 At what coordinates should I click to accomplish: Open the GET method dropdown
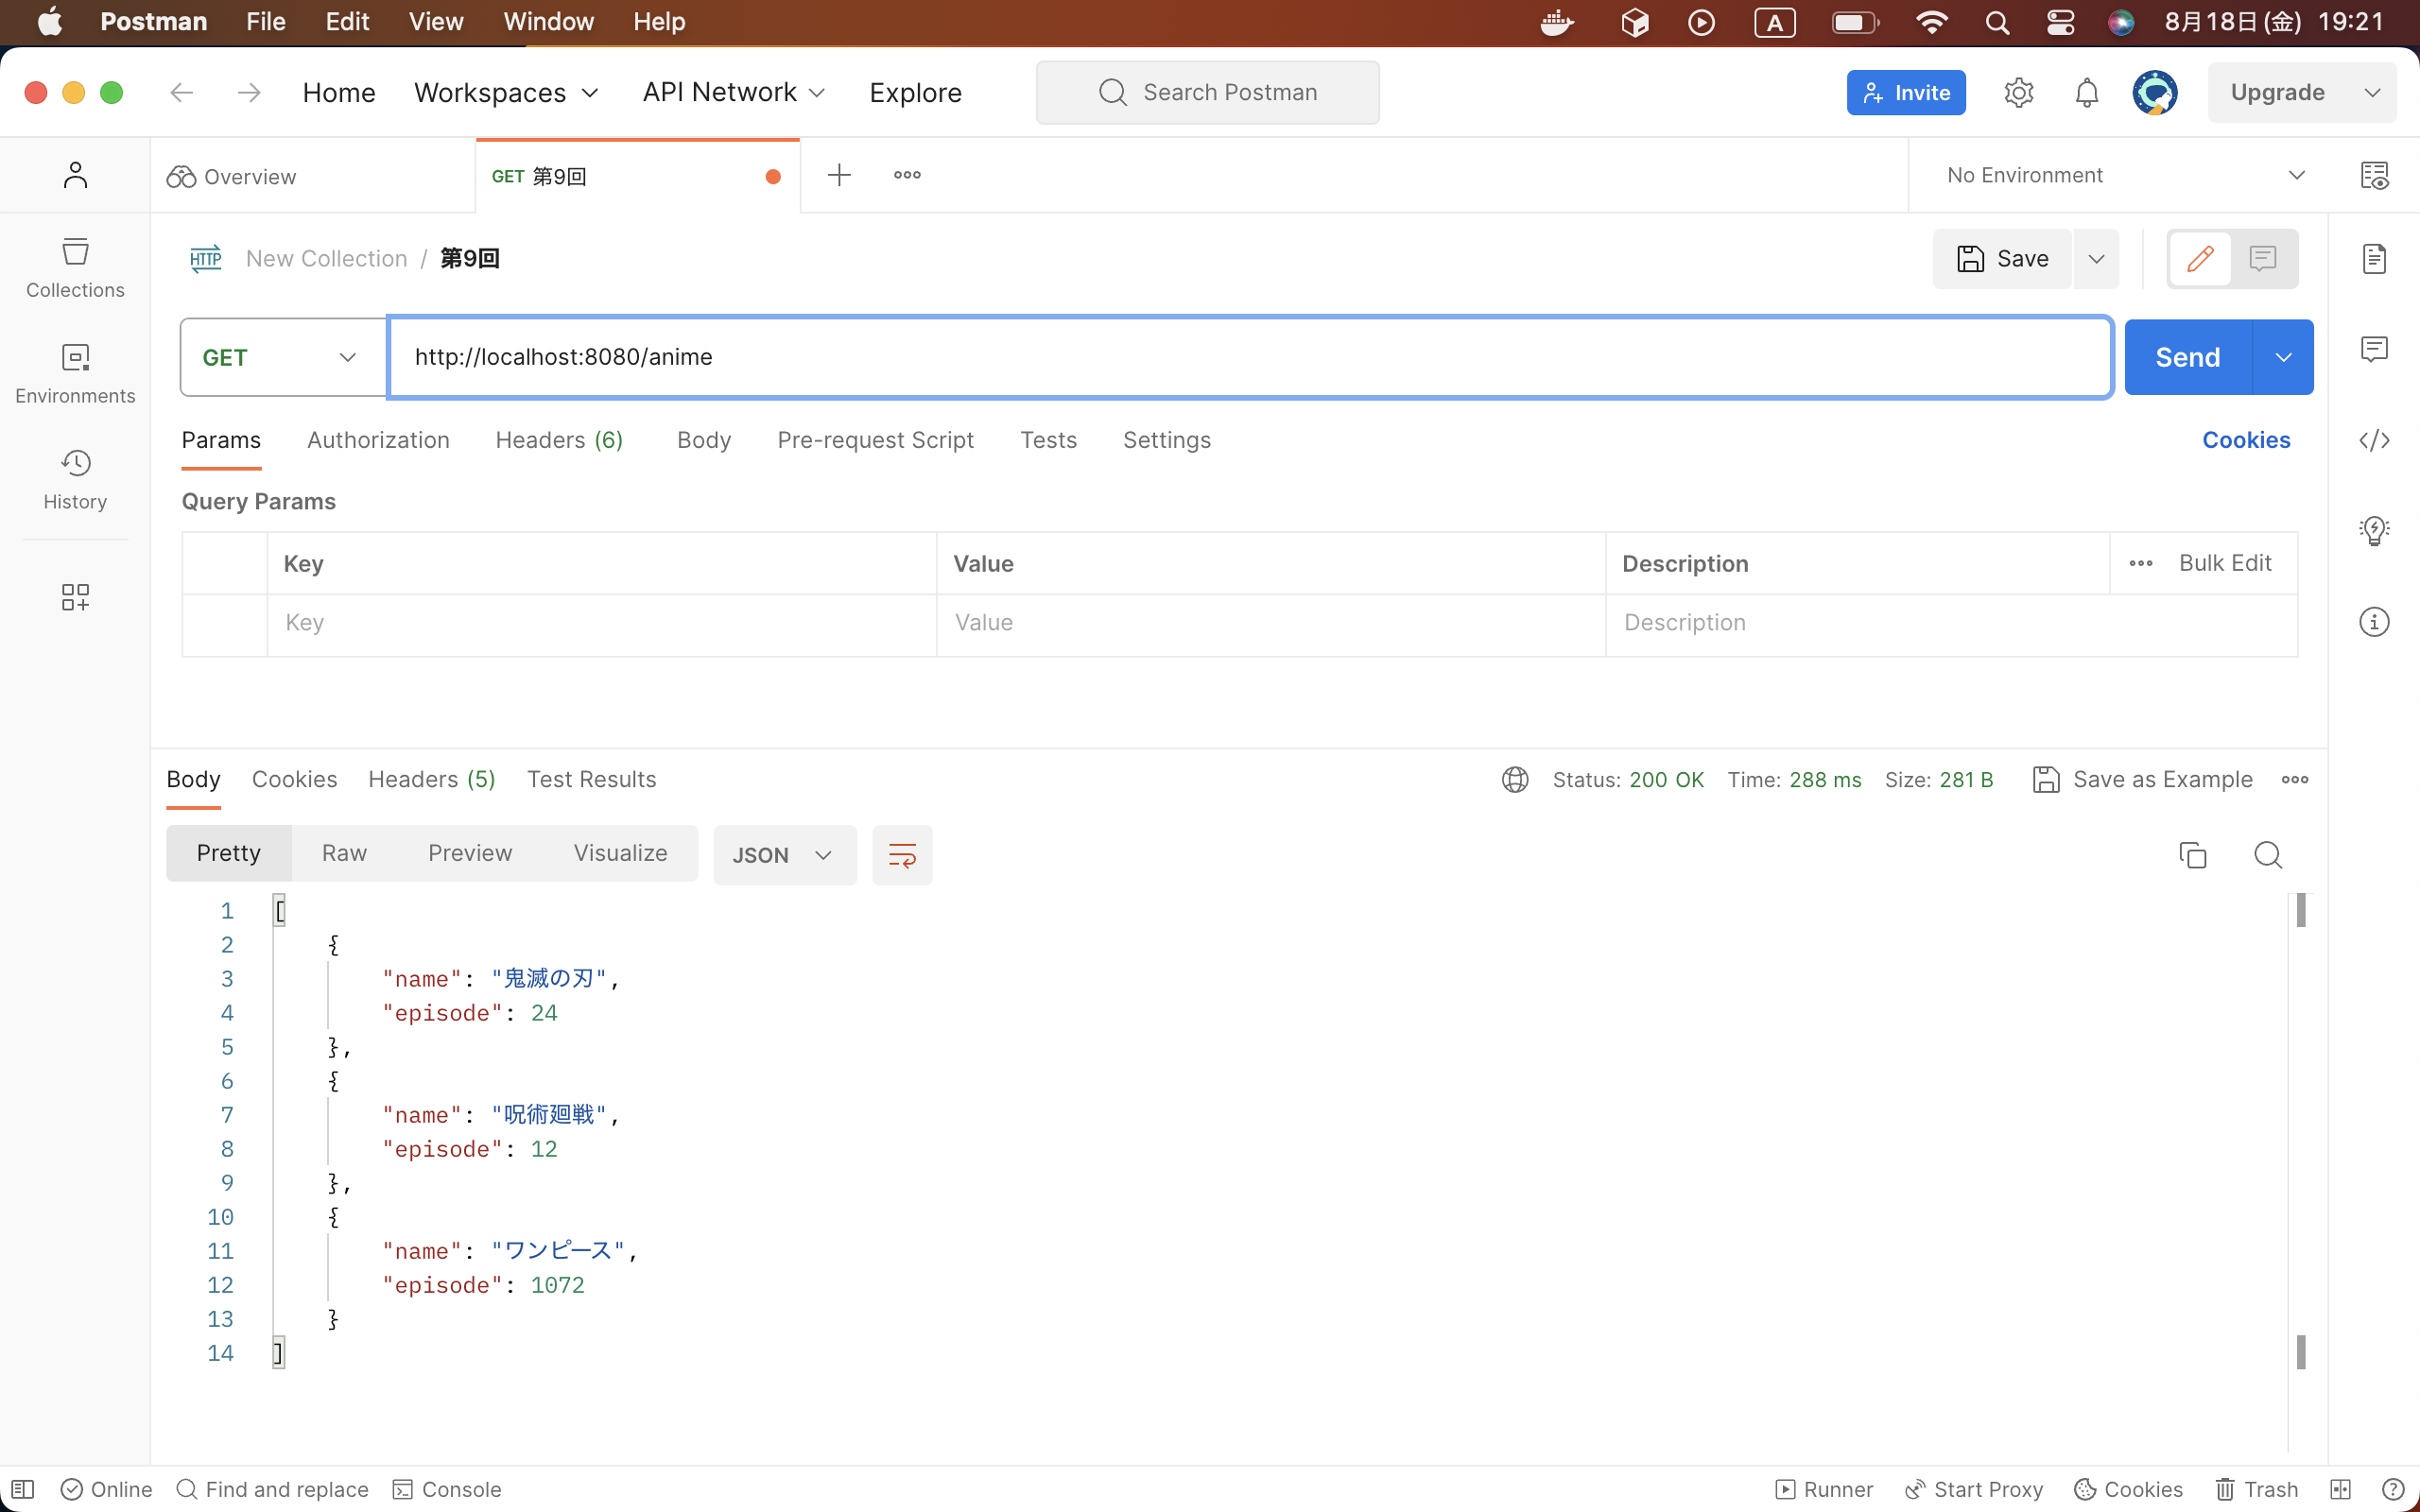pos(282,357)
